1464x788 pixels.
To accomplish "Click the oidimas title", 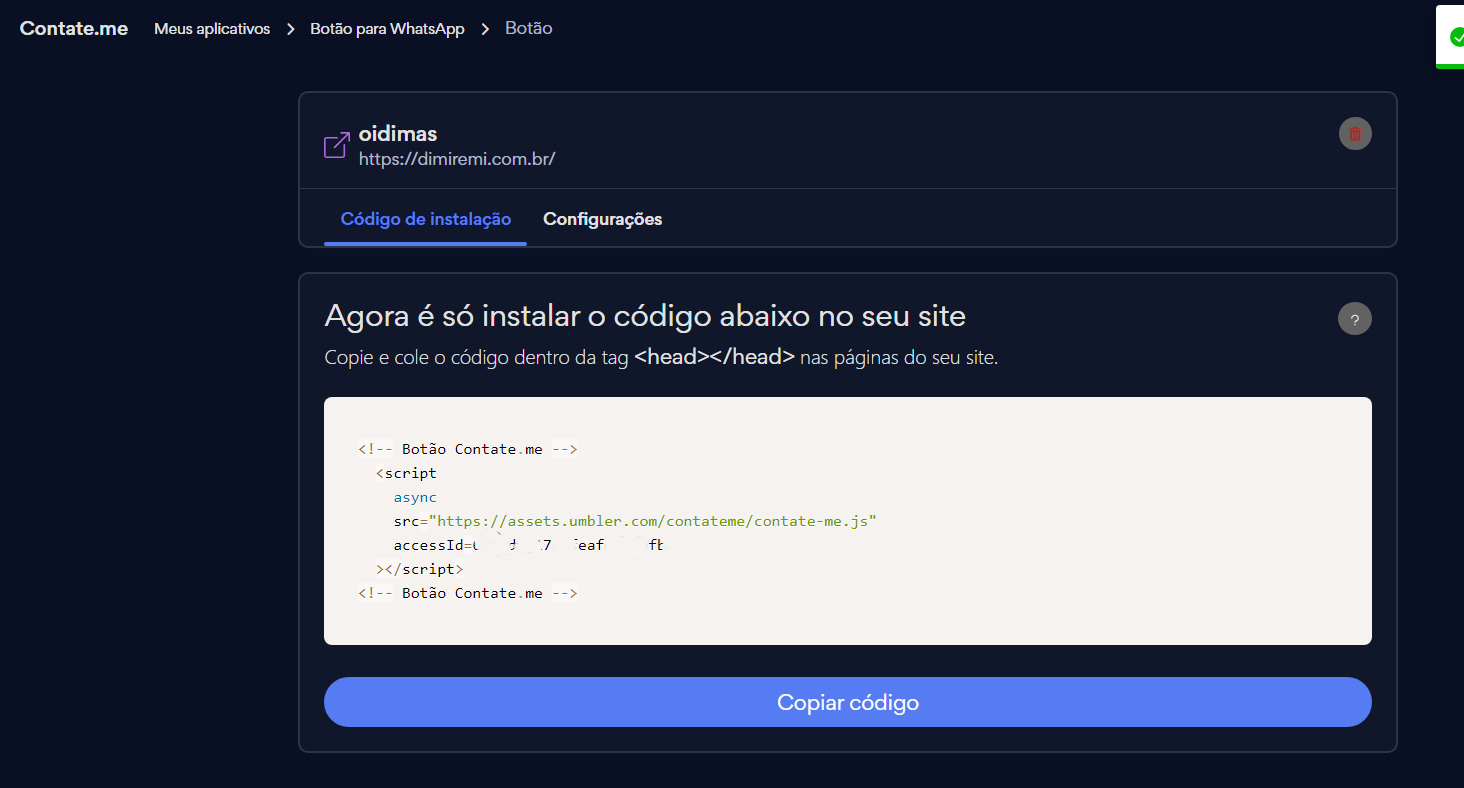I will tap(398, 134).
